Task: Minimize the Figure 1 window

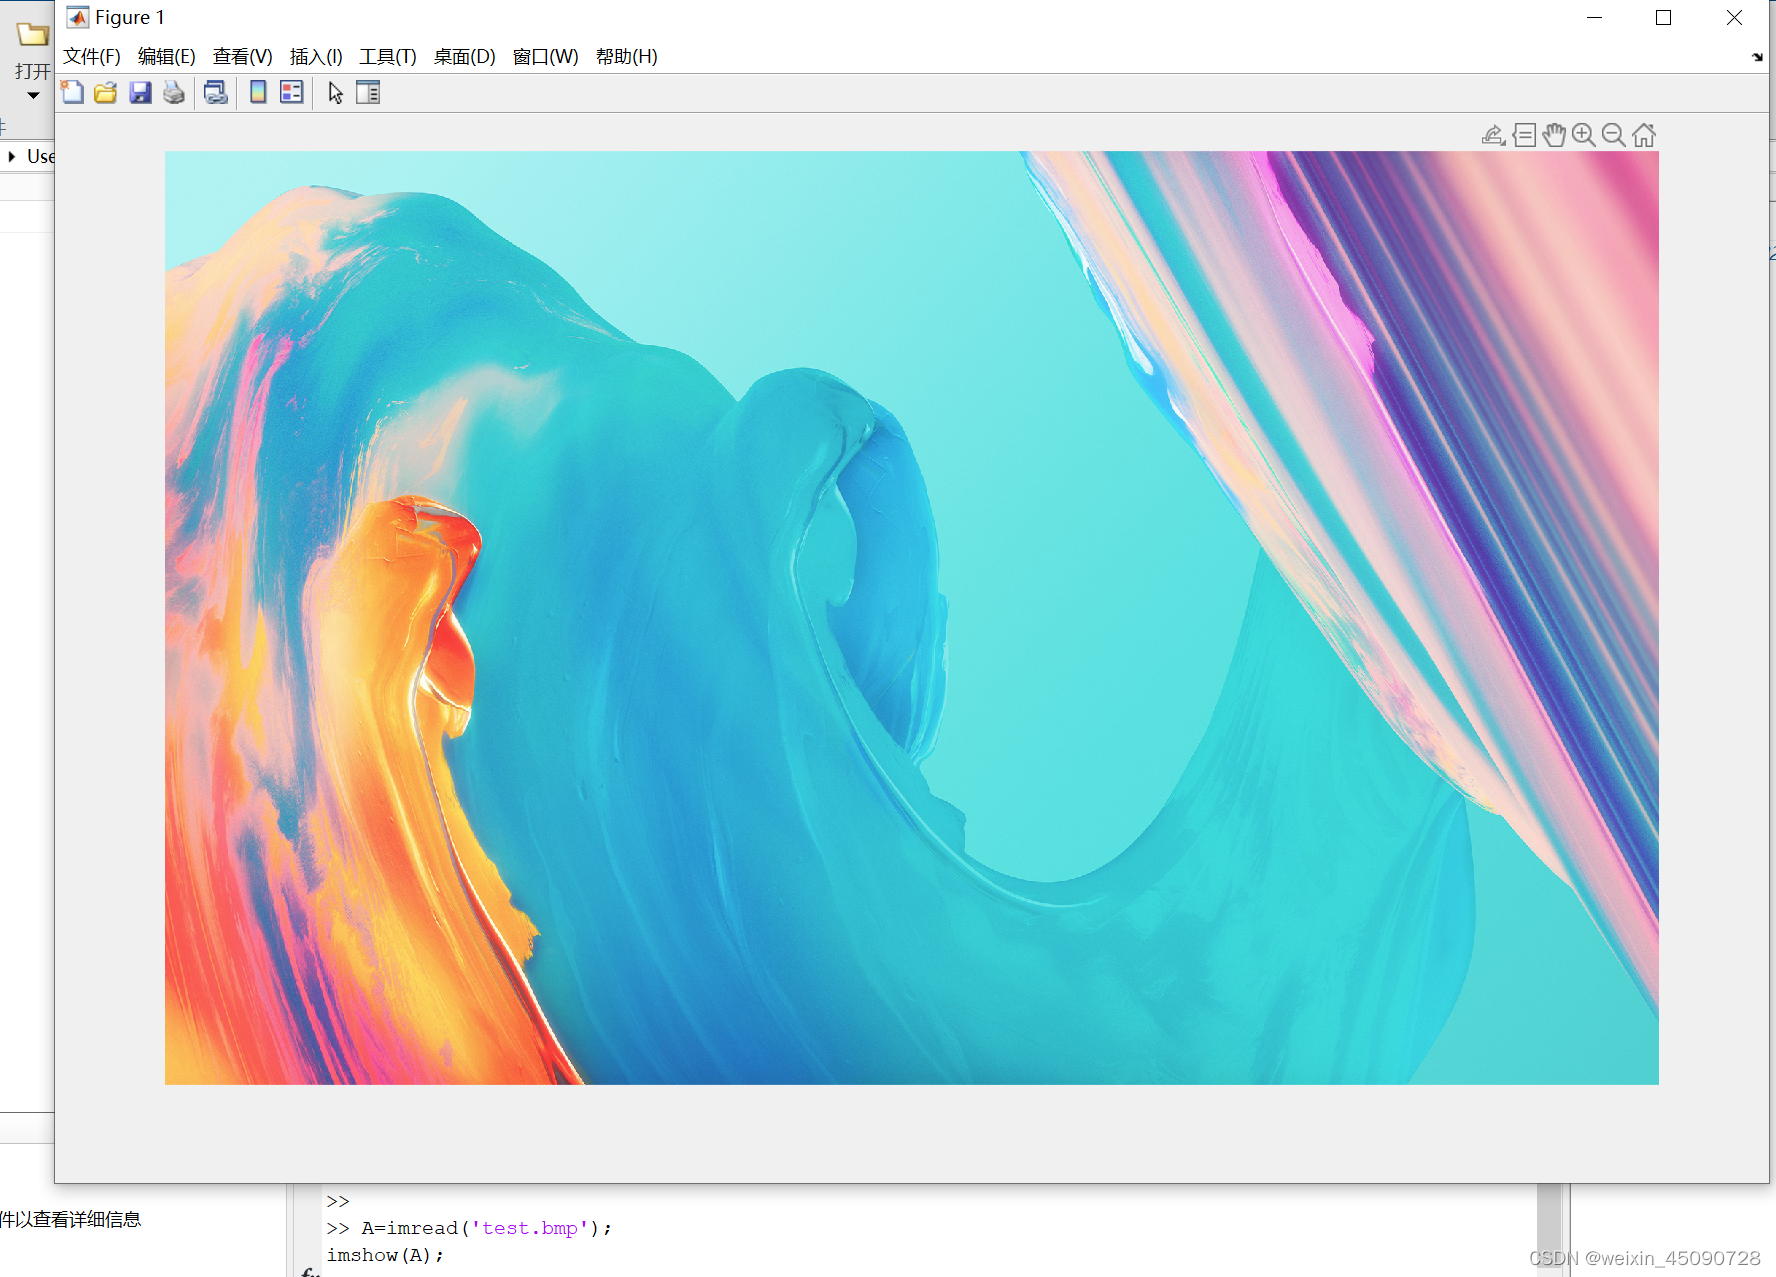Action: 1594,18
